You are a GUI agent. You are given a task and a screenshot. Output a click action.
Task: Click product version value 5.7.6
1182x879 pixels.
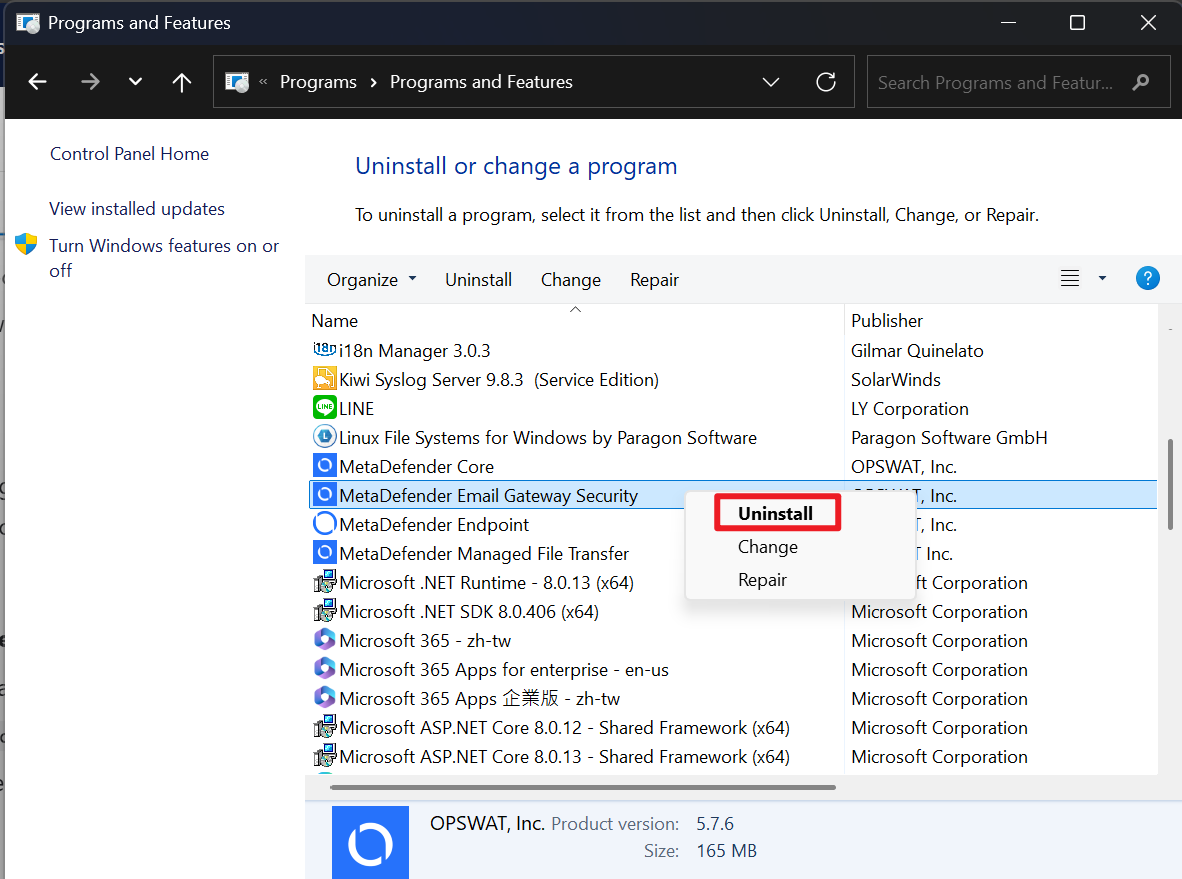pos(715,823)
